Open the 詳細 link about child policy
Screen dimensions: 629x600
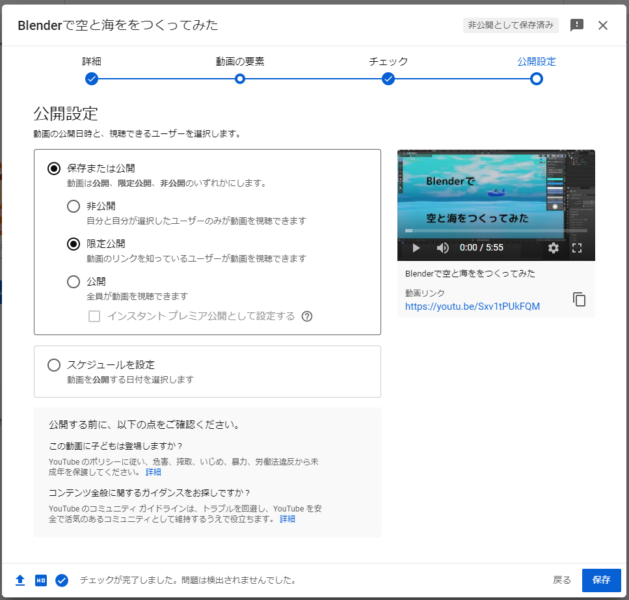click(x=153, y=472)
